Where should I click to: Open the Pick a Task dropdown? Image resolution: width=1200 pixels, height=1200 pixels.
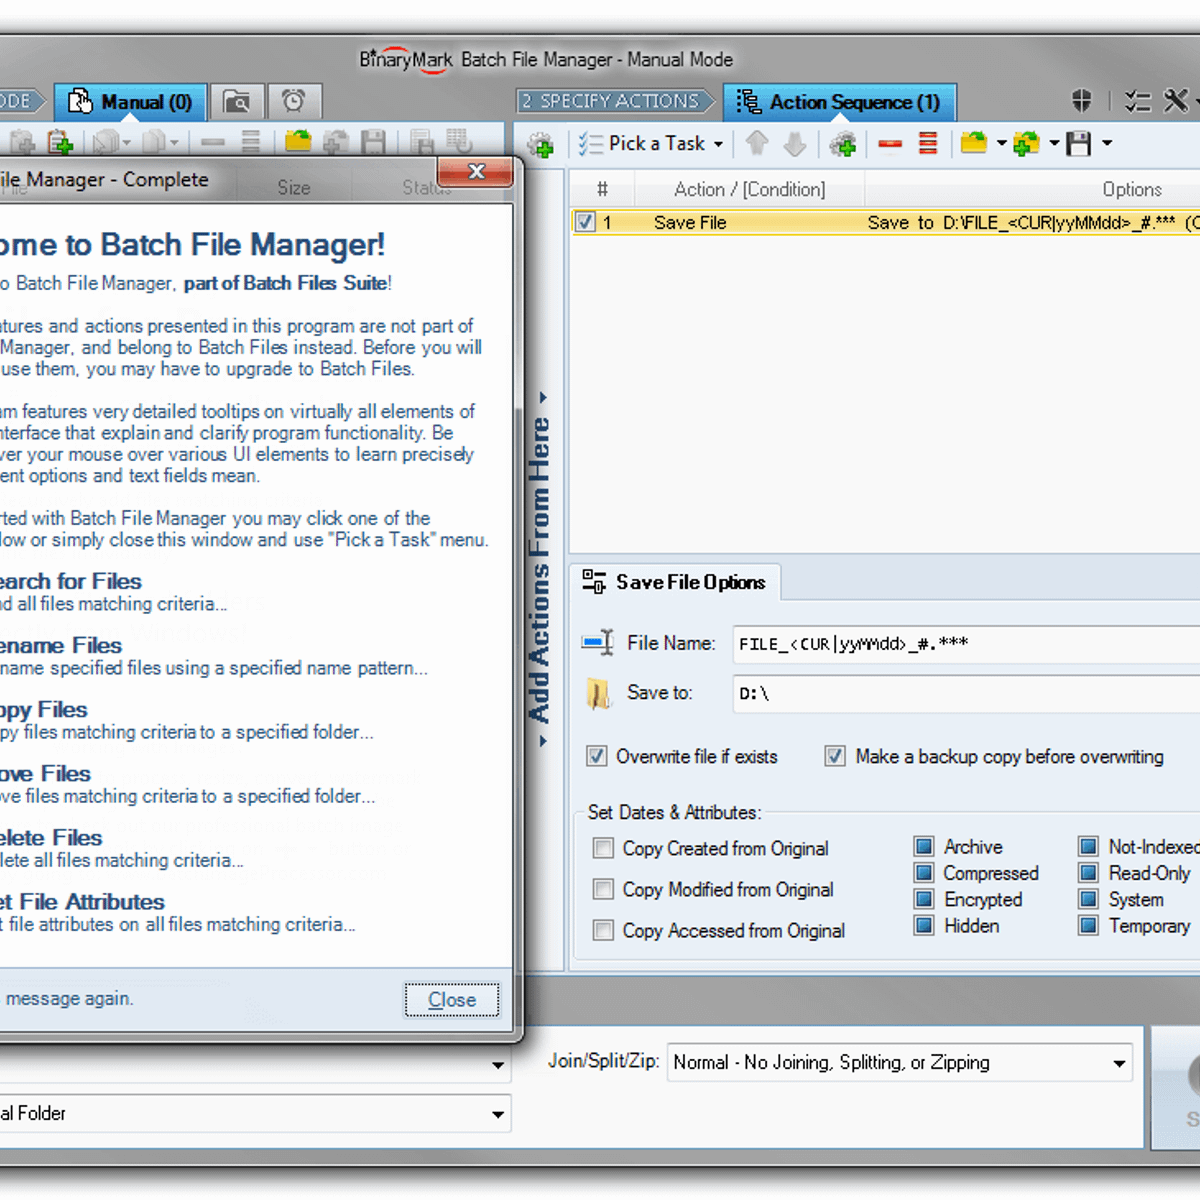pos(651,144)
